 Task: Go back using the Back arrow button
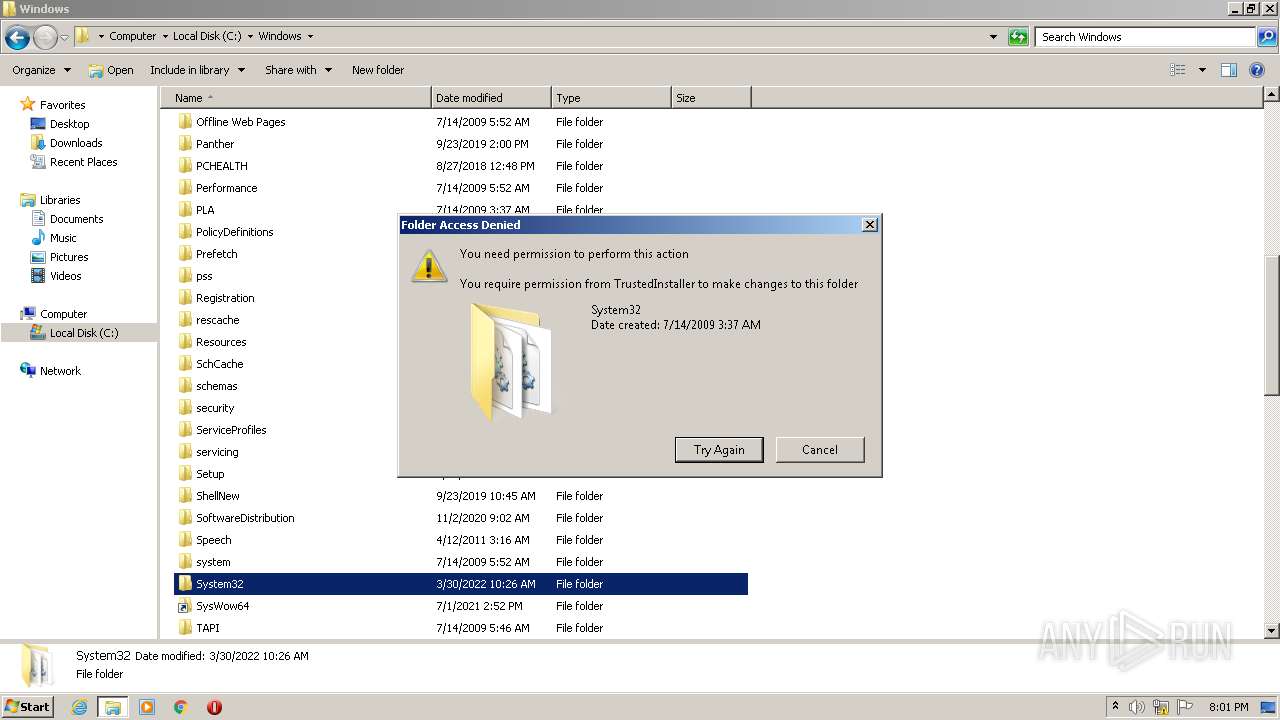tap(17, 38)
